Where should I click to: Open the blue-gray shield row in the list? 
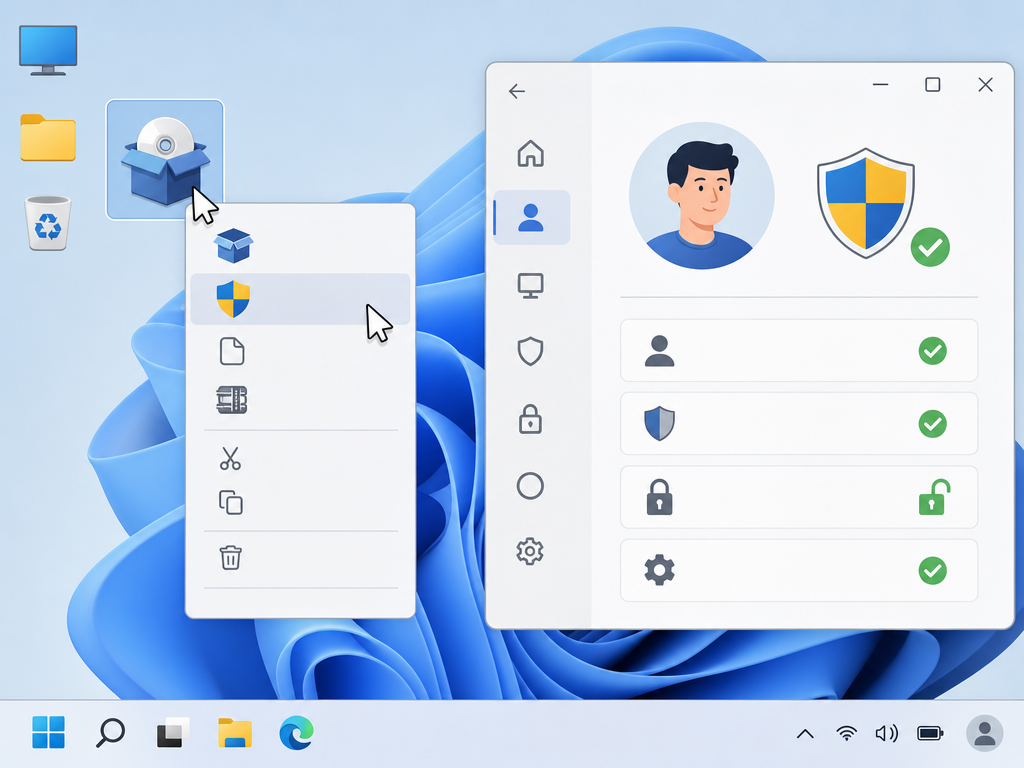click(799, 424)
